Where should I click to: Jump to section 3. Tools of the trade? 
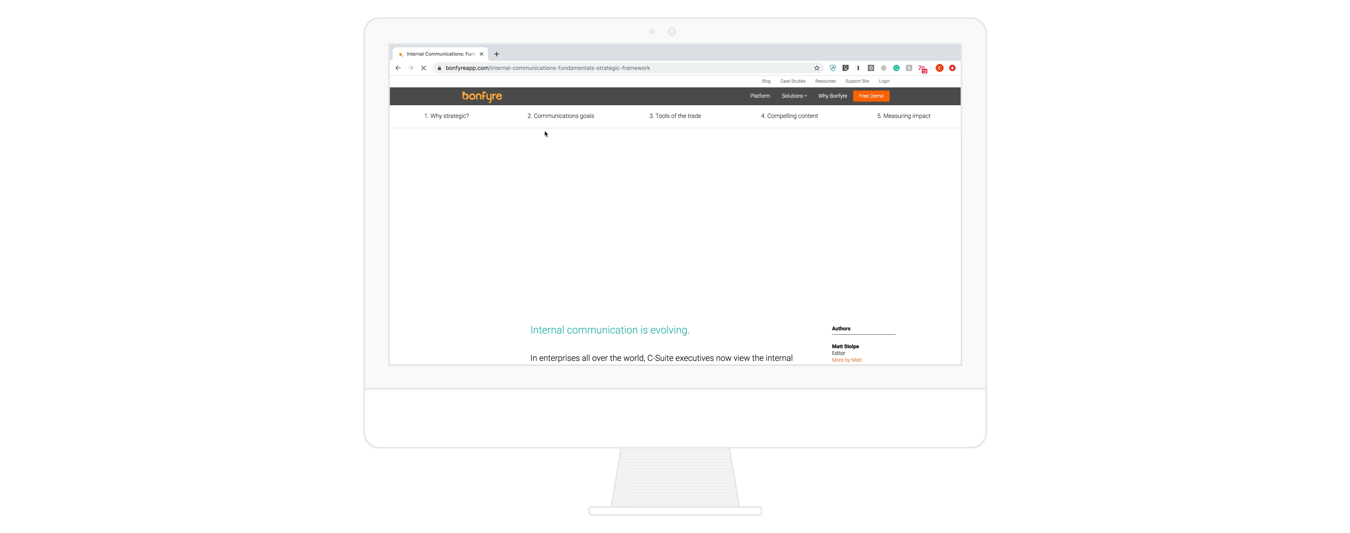pyautogui.click(x=675, y=116)
